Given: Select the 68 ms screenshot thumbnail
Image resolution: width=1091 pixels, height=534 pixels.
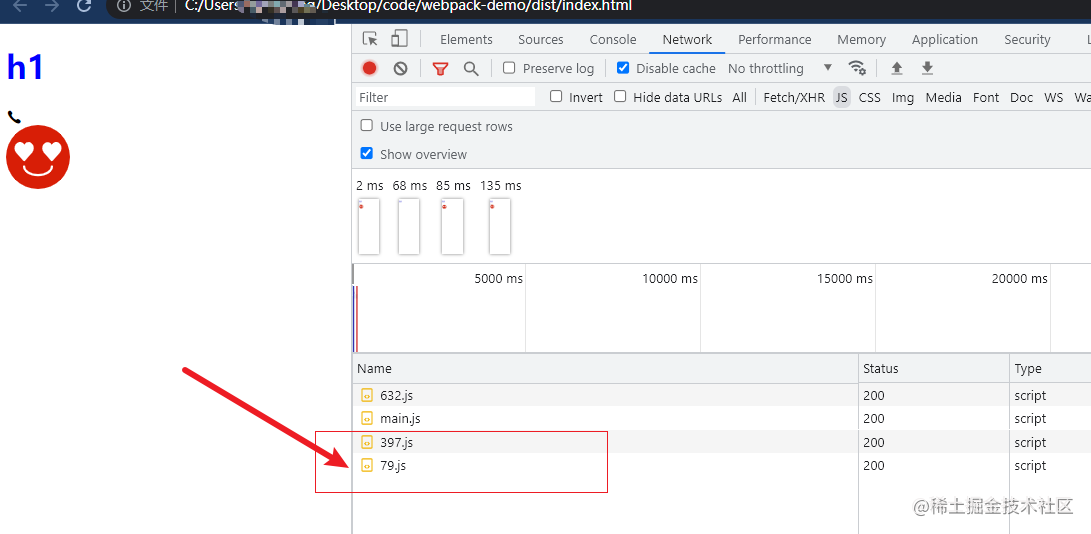Looking at the screenshot, I should pyautogui.click(x=409, y=226).
